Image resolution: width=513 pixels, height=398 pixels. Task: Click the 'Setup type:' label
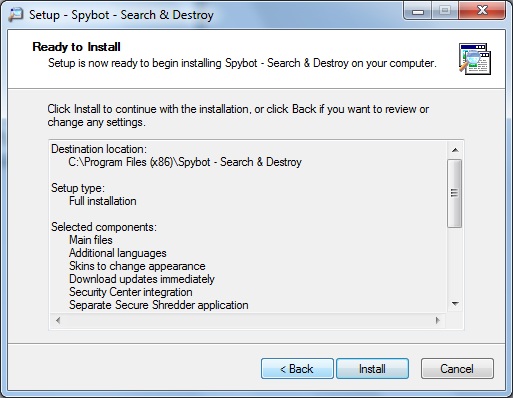click(78, 188)
